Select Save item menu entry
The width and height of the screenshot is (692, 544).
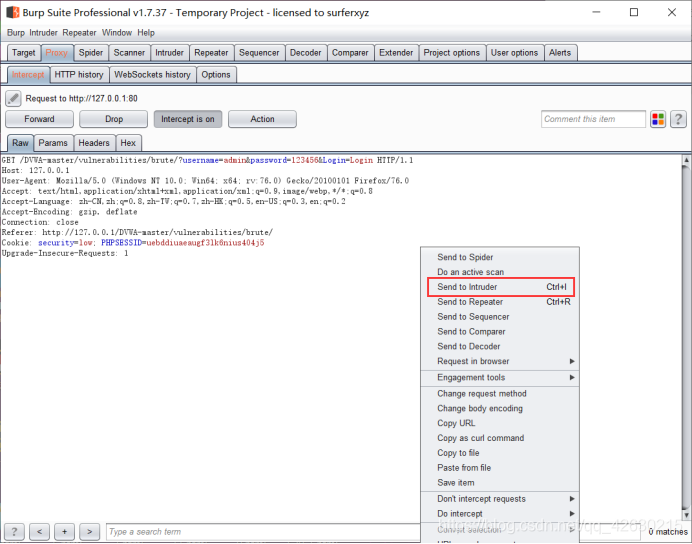point(500,483)
